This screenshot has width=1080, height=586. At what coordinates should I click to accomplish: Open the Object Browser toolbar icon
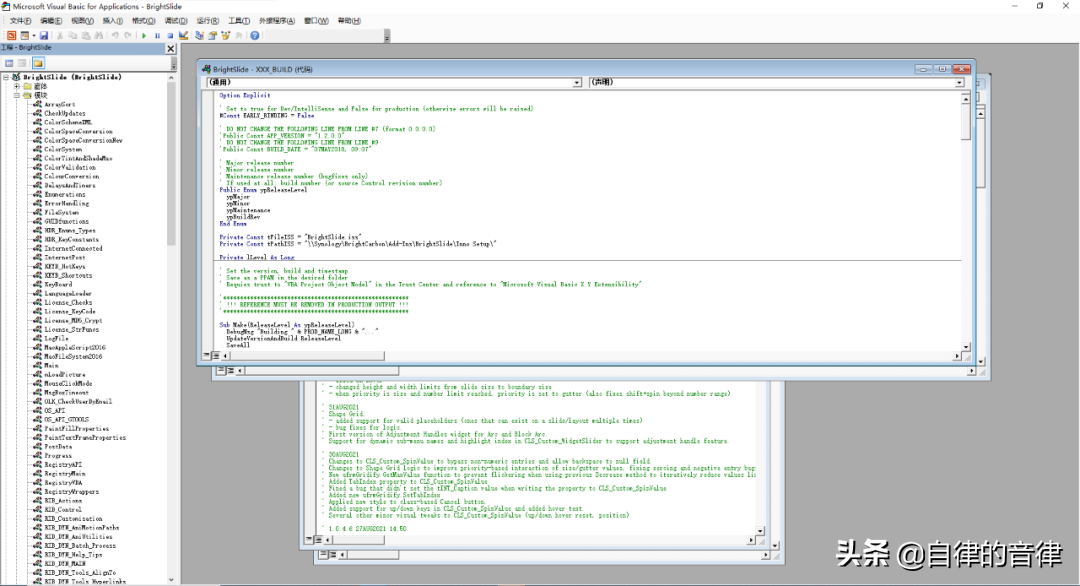pos(225,36)
